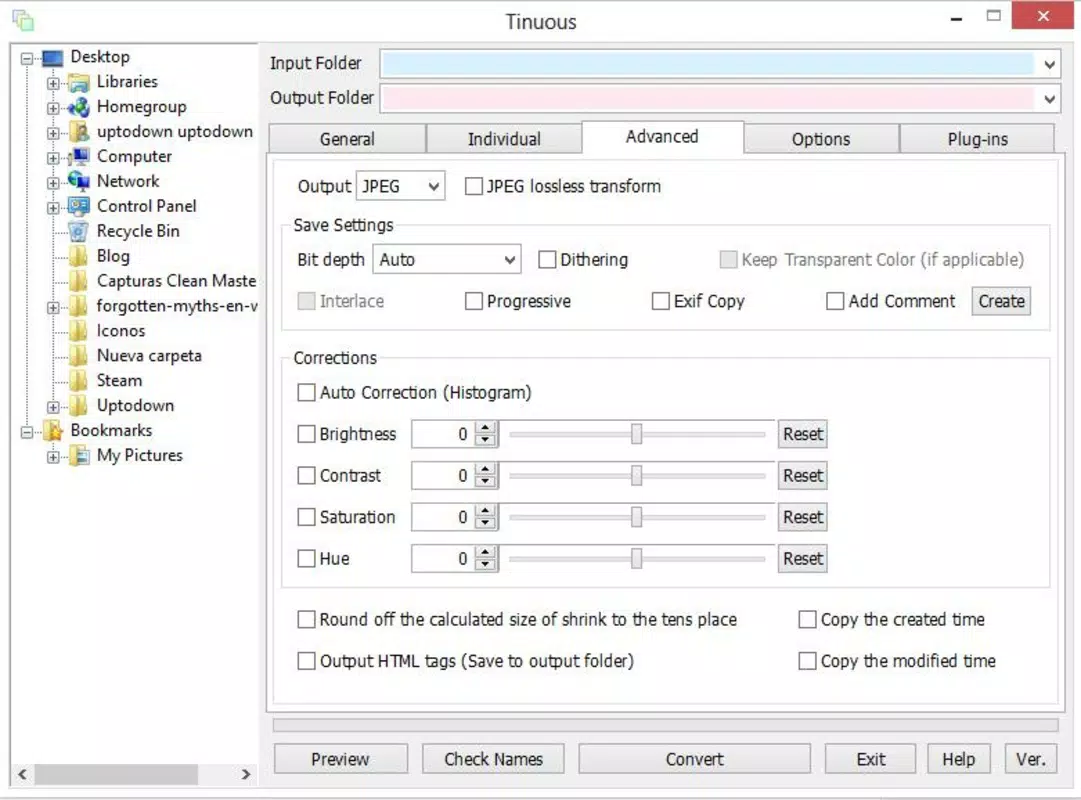Check the Exif Copy option
The width and height of the screenshot is (1081, 800).
660,301
